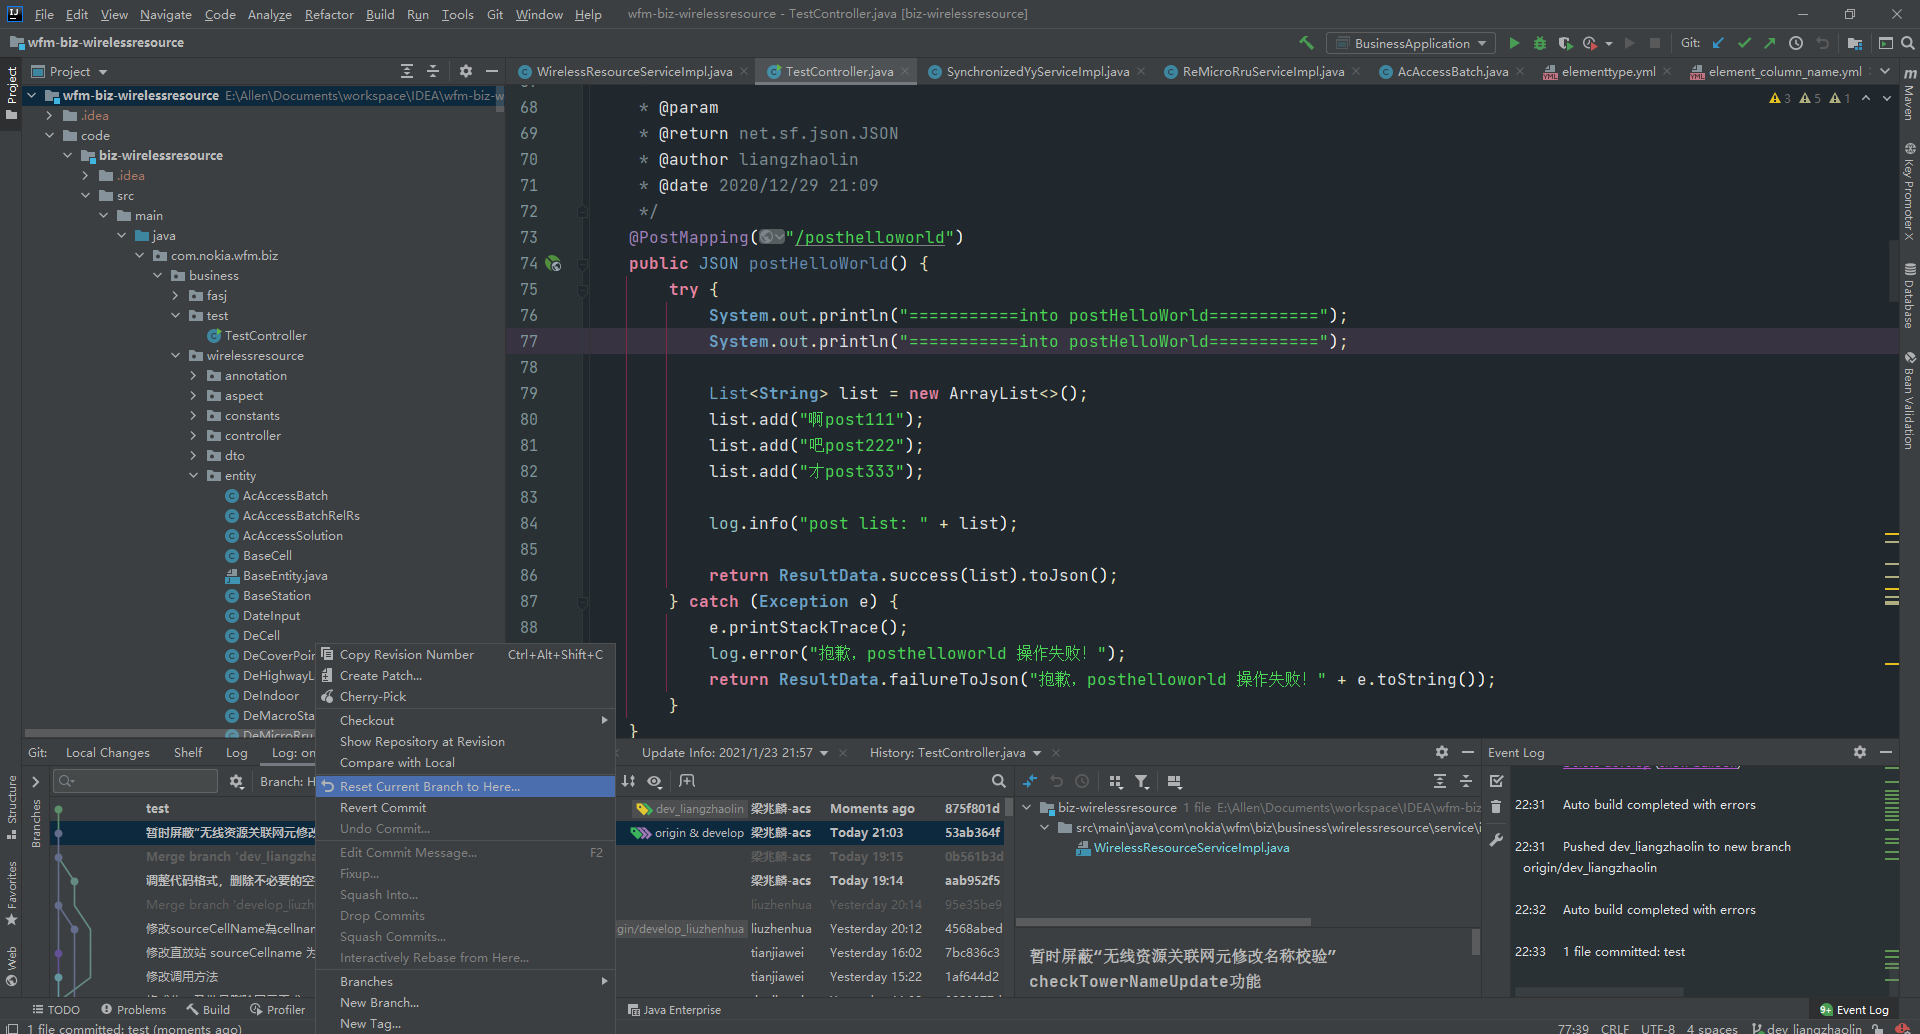Viewport: 1920px width, 1034px height.
Task: Open the Profiler tool window button
Action: coord(277,1009)
